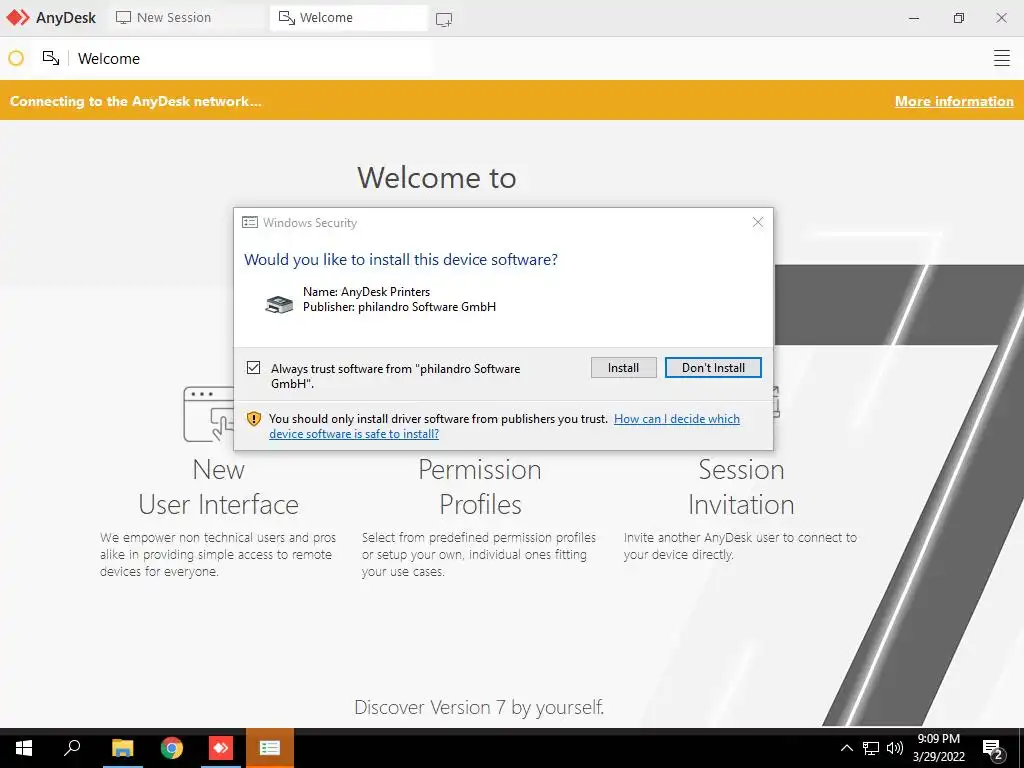The height and width of the screenshot is (768, 1024).
Task: Click the Welcome to heading
Action: [x=436, y=178]
